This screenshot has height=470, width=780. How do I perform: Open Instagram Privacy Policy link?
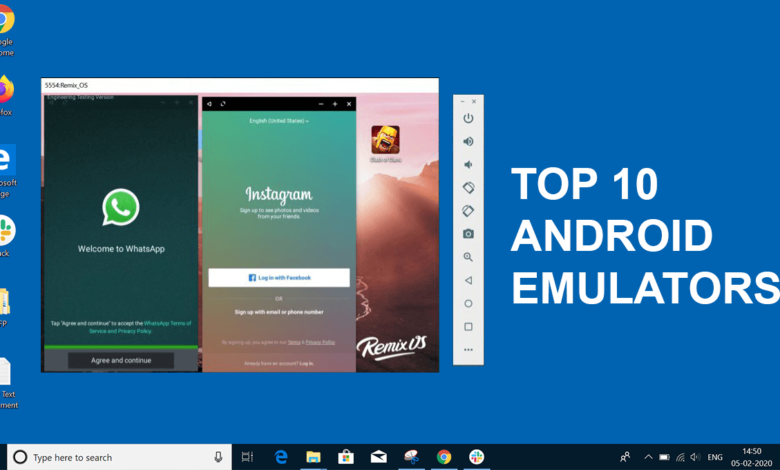(320, 342)
